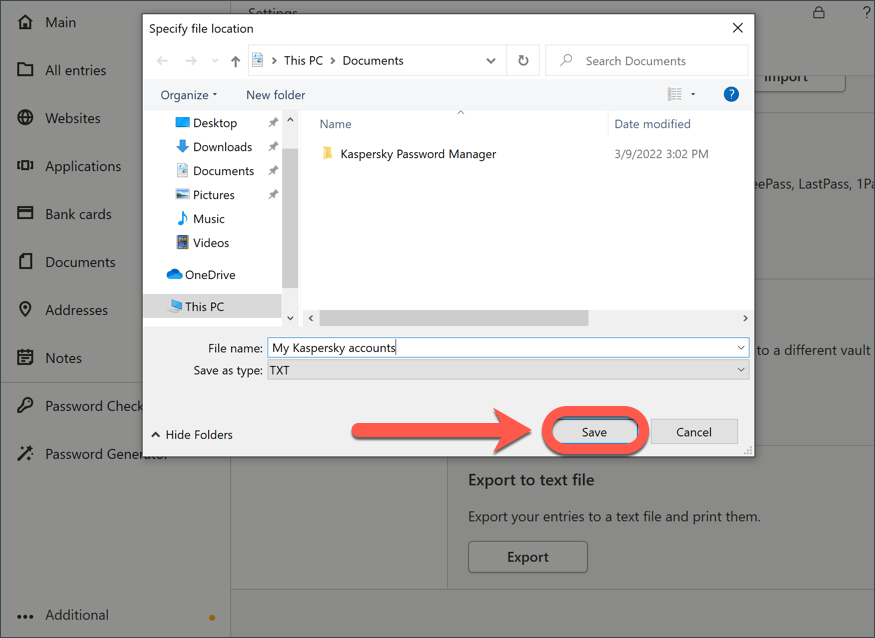Click horizontal scrollbar left arrow

tap(311, 318)
